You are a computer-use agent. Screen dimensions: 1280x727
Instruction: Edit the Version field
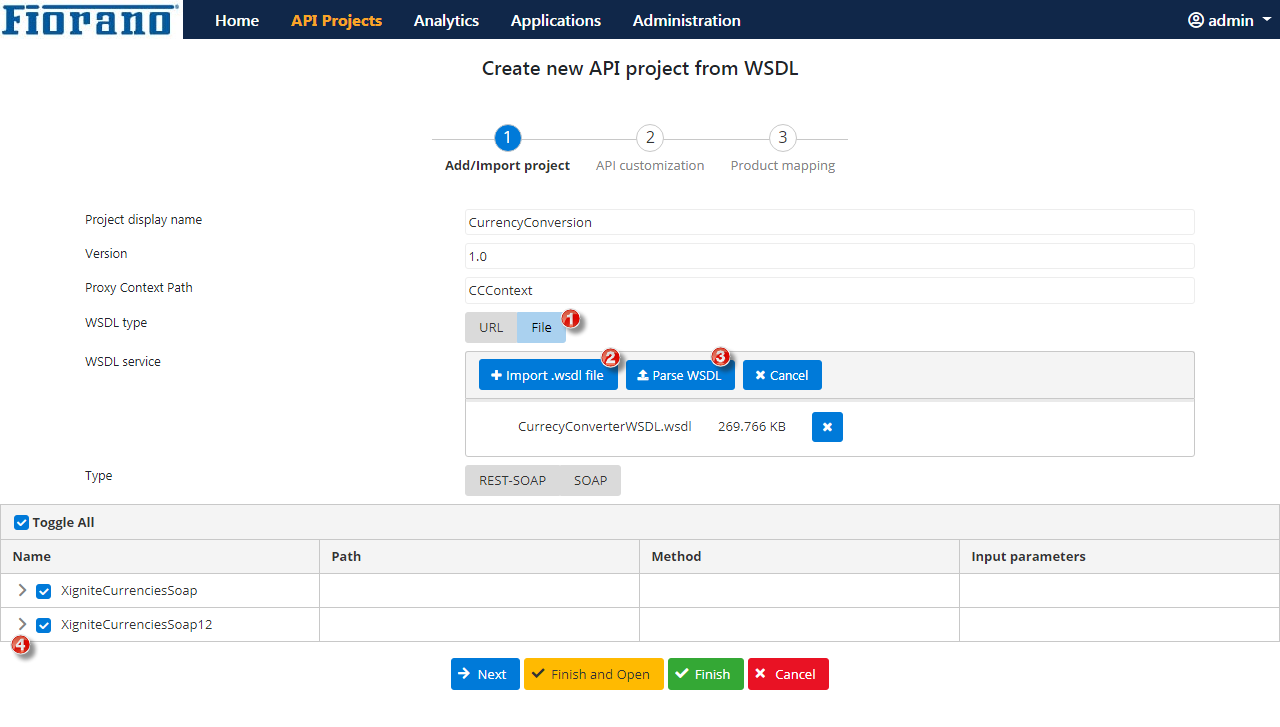[x=830, y=256]
